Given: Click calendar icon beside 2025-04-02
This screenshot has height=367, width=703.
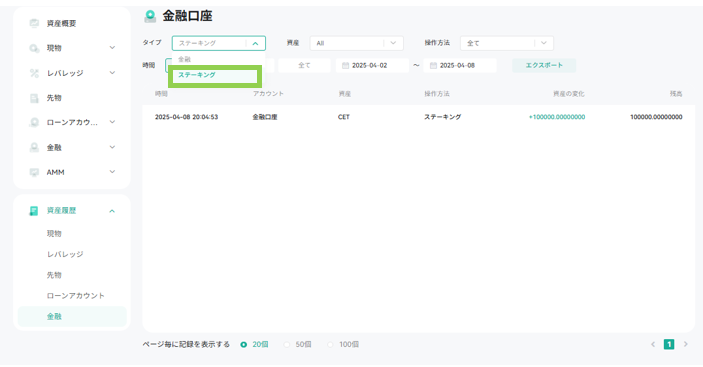Looking at the screenshot, I should 345,65.
